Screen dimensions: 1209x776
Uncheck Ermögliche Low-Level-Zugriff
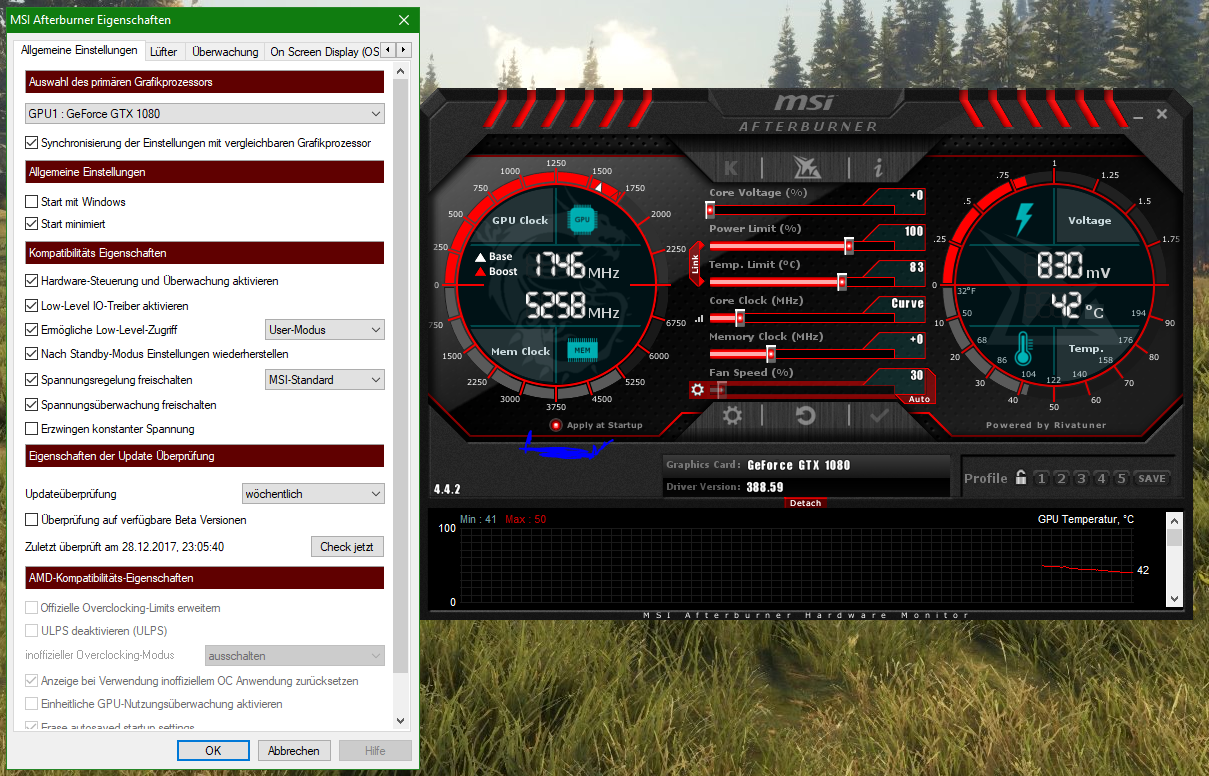pos(32,330)
